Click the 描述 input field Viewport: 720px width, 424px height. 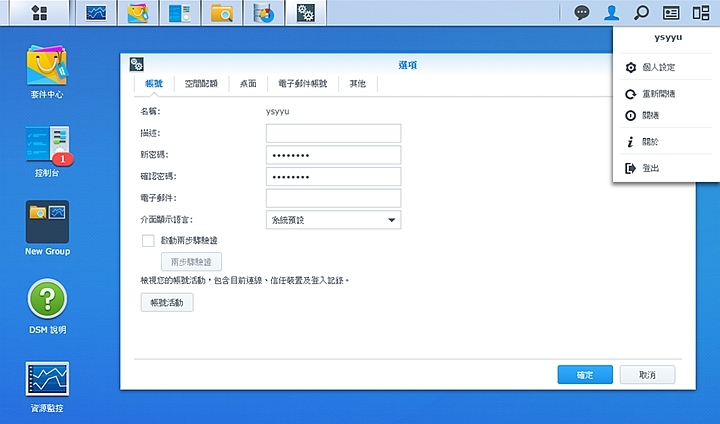coord(333,133)
